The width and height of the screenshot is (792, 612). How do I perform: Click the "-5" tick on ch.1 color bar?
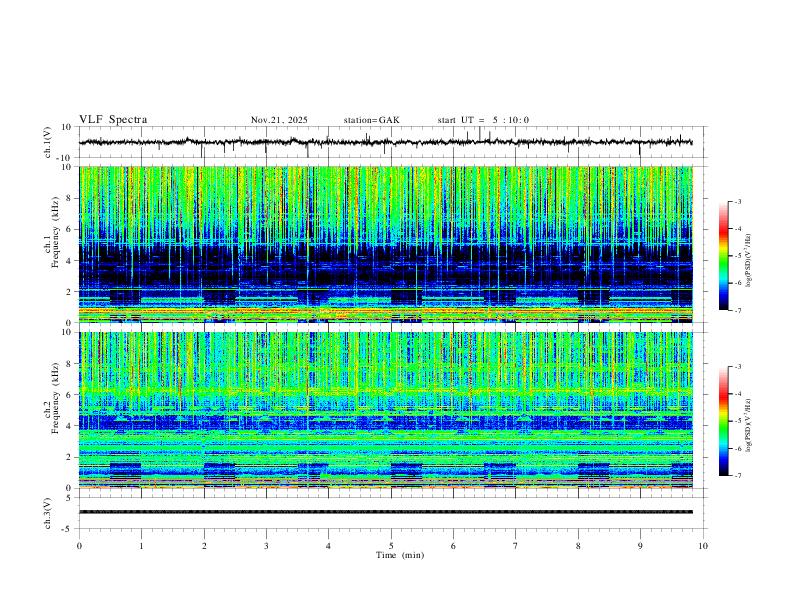(x=738, y=256)
